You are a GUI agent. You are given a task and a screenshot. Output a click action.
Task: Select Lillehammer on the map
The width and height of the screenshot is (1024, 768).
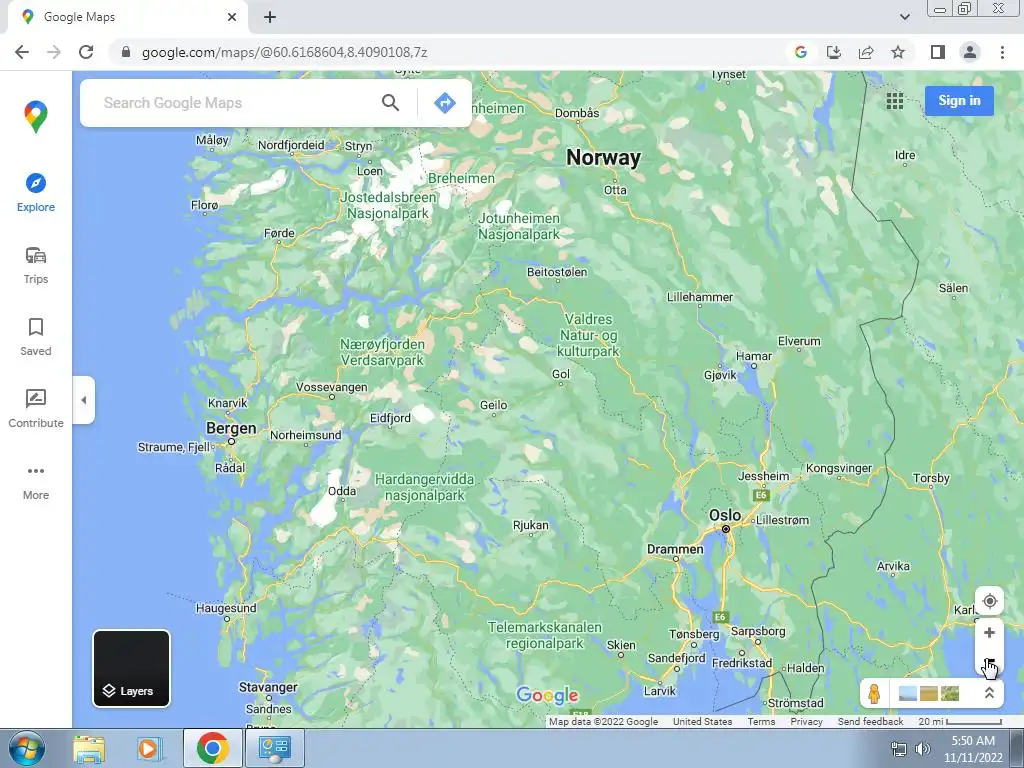(699, 297)
